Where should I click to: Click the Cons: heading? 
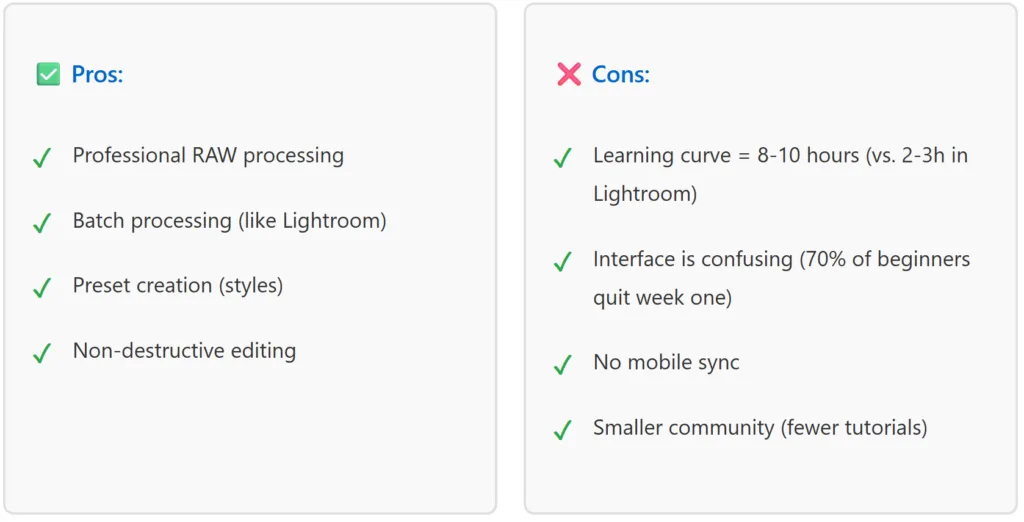(x=620, y=74)
